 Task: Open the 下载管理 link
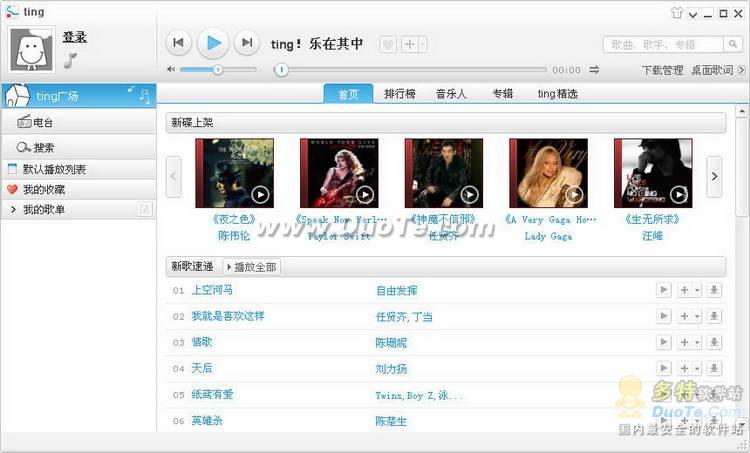(x=662, y=70)
